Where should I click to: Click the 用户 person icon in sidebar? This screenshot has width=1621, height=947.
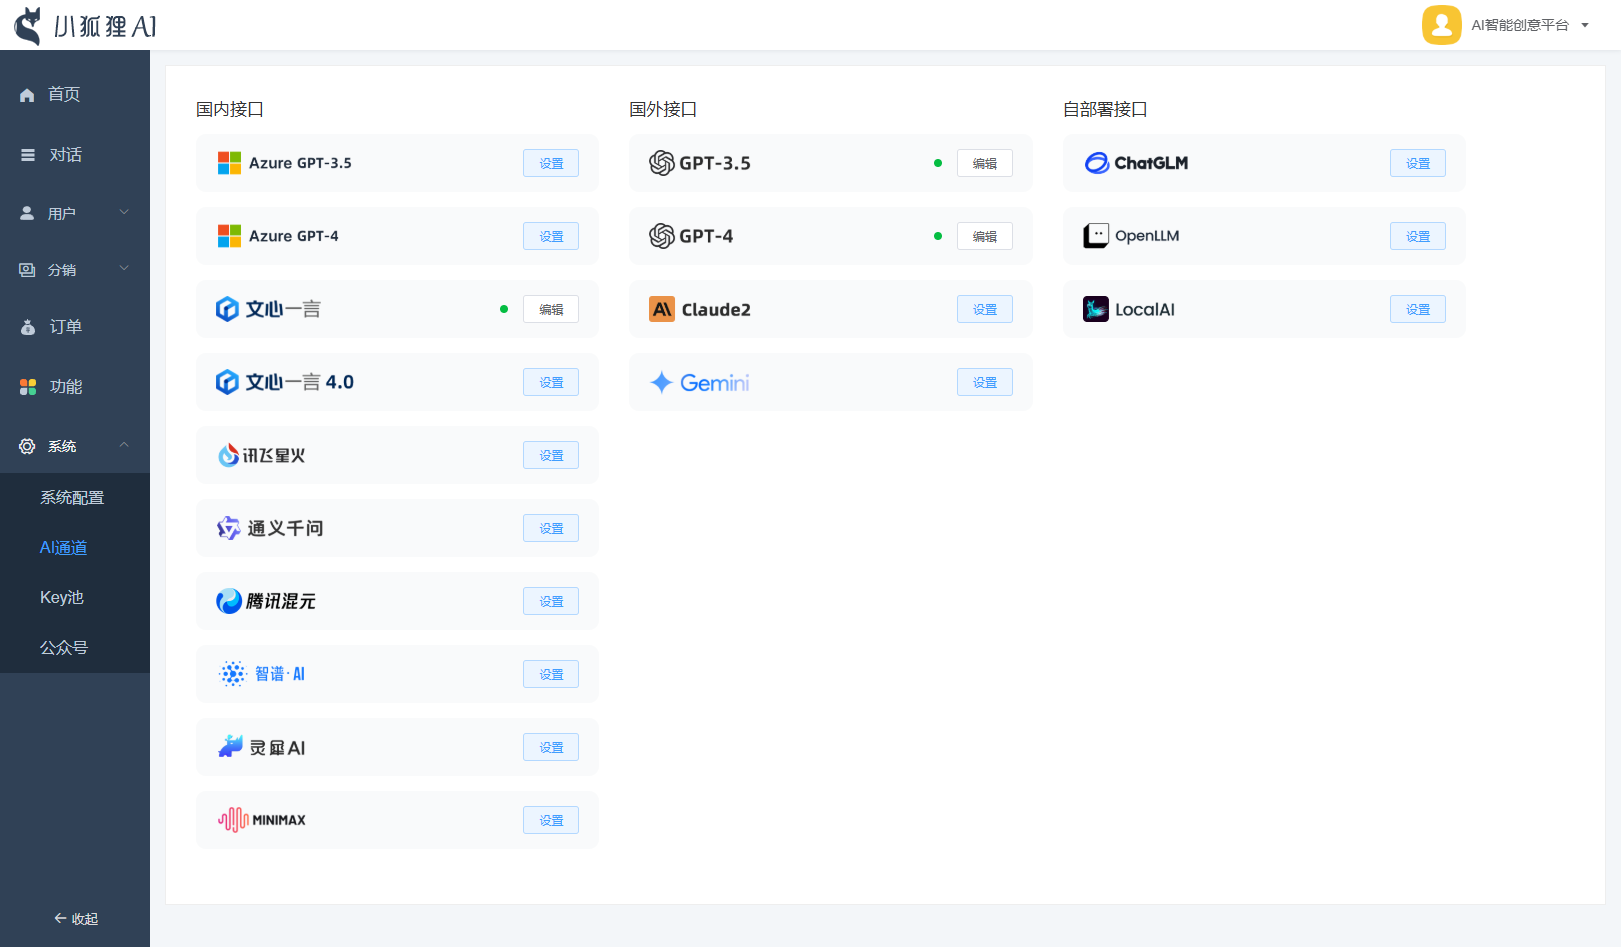27,213
